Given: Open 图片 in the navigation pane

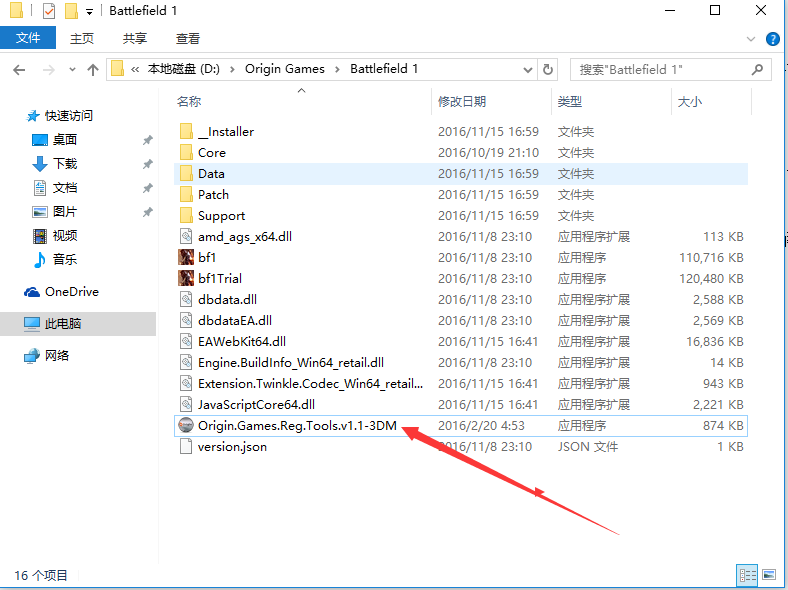Looking at the screenshot, I should (65, 212).
